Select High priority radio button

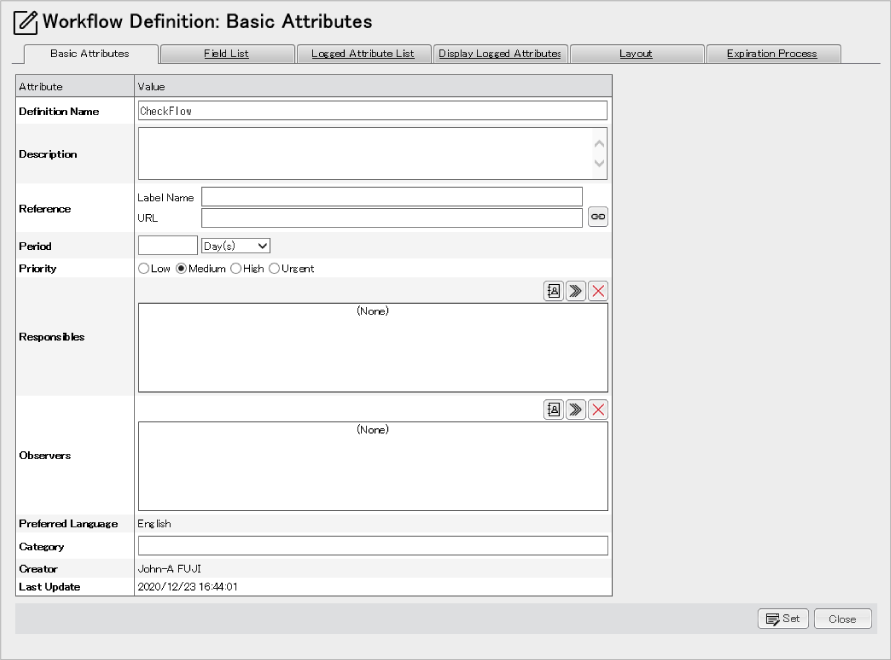coord(236,269)
